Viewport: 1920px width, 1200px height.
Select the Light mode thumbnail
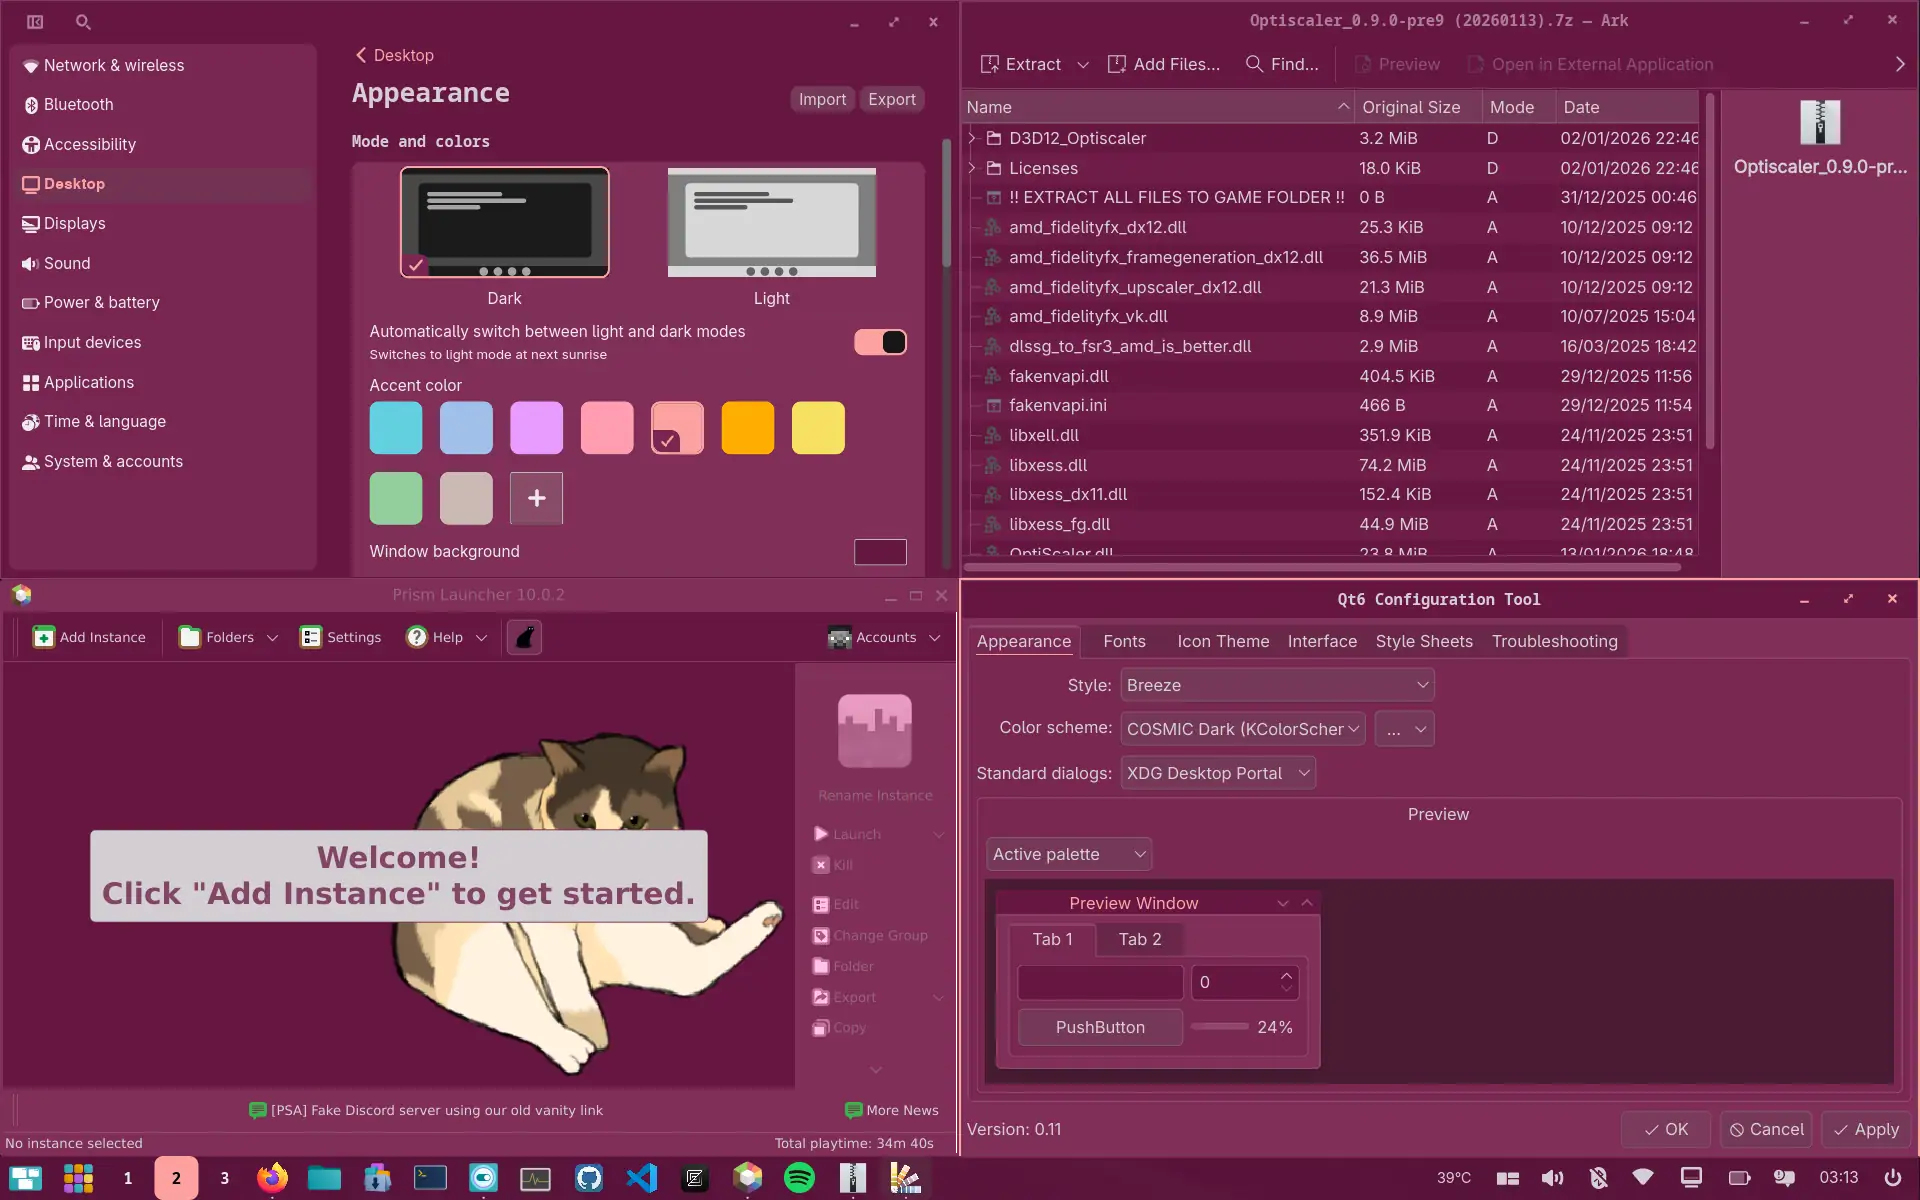coord(771,222)
